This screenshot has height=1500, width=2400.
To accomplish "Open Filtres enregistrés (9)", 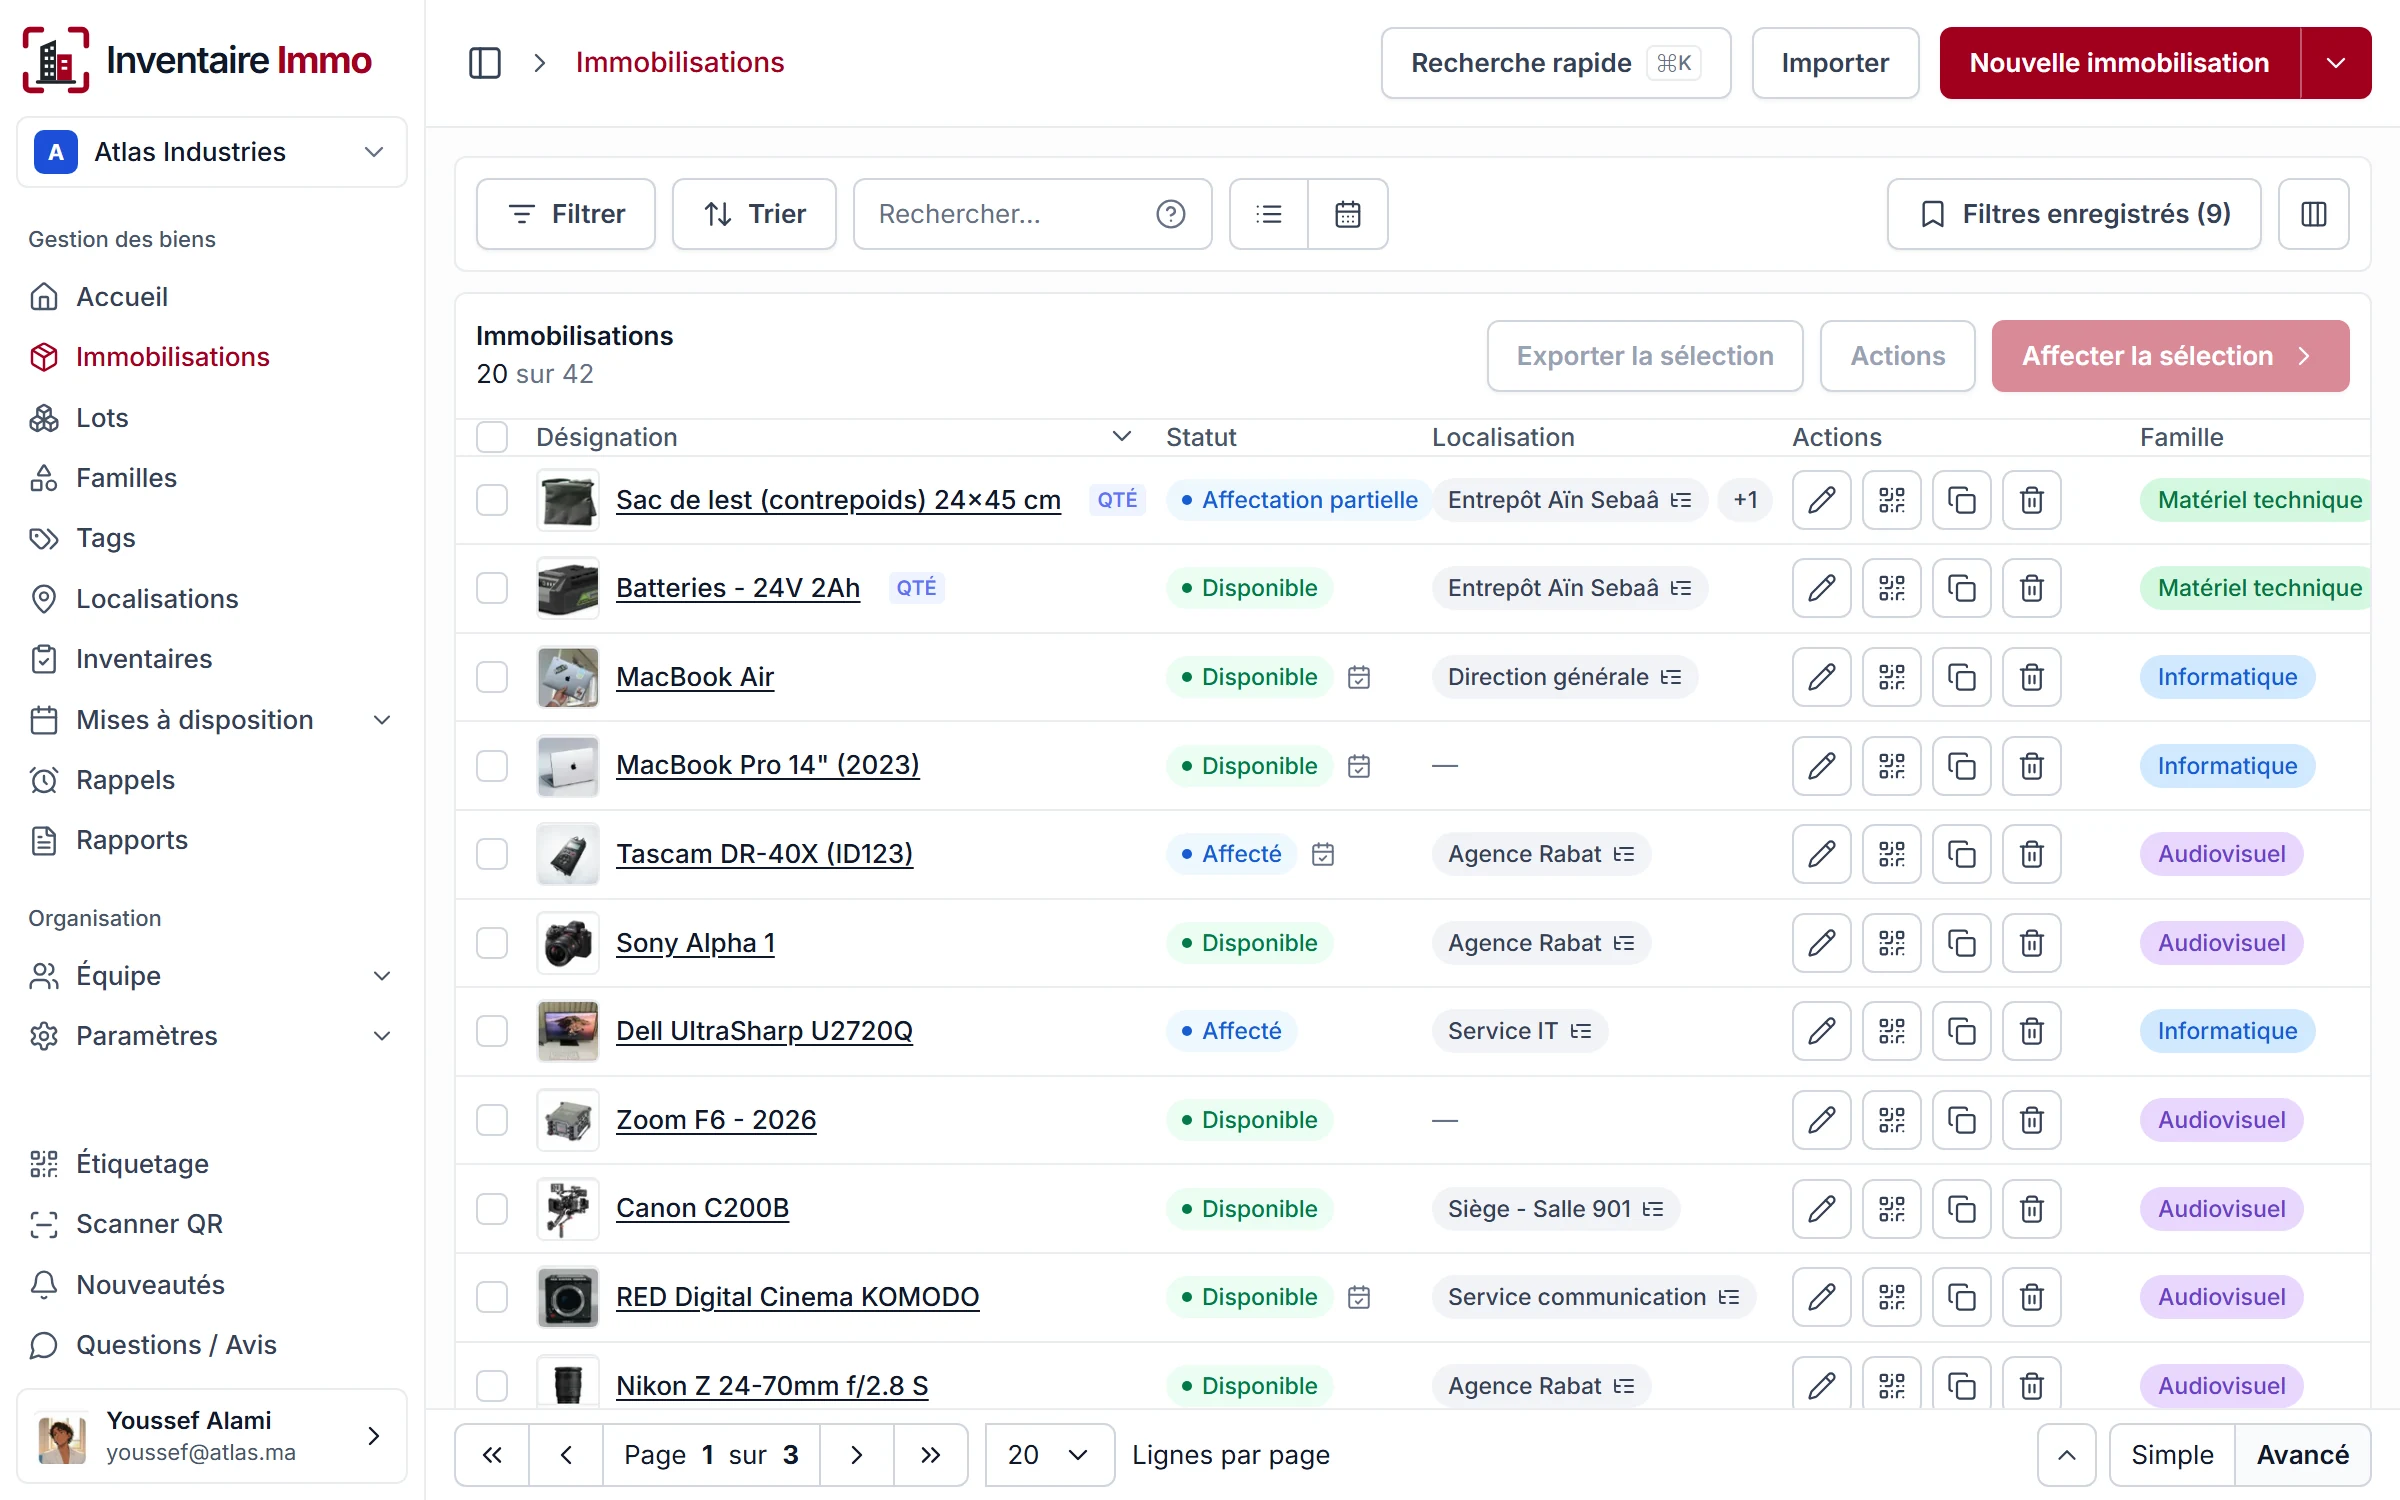I will [x=2074, y=214].
